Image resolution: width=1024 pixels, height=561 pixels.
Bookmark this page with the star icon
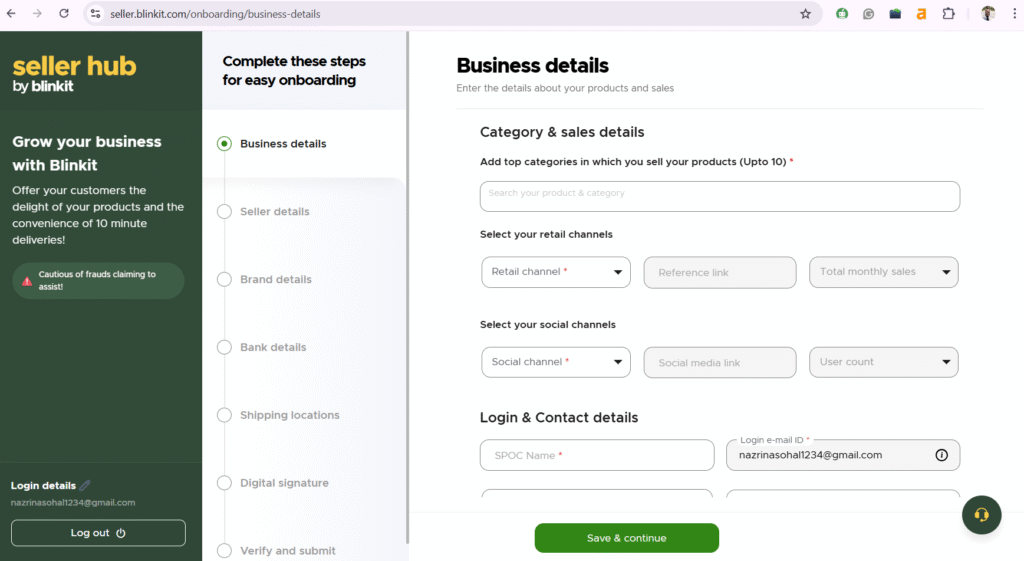pyautogui.click(x=805, y=14)
